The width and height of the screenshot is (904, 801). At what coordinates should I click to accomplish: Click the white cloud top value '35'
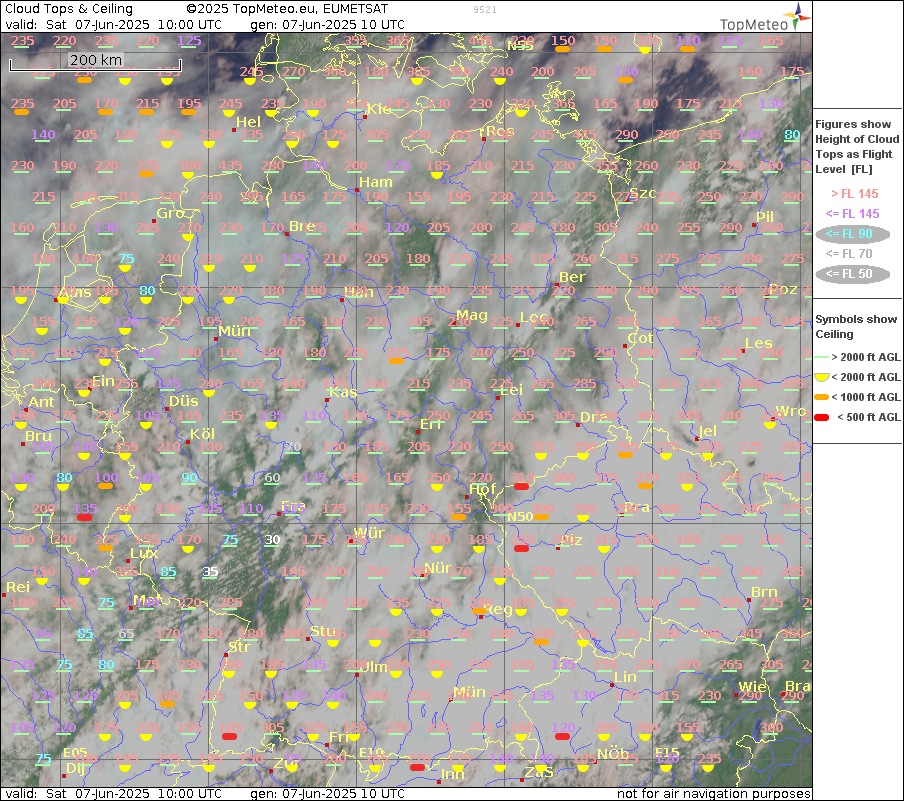(x=210, y=571)
